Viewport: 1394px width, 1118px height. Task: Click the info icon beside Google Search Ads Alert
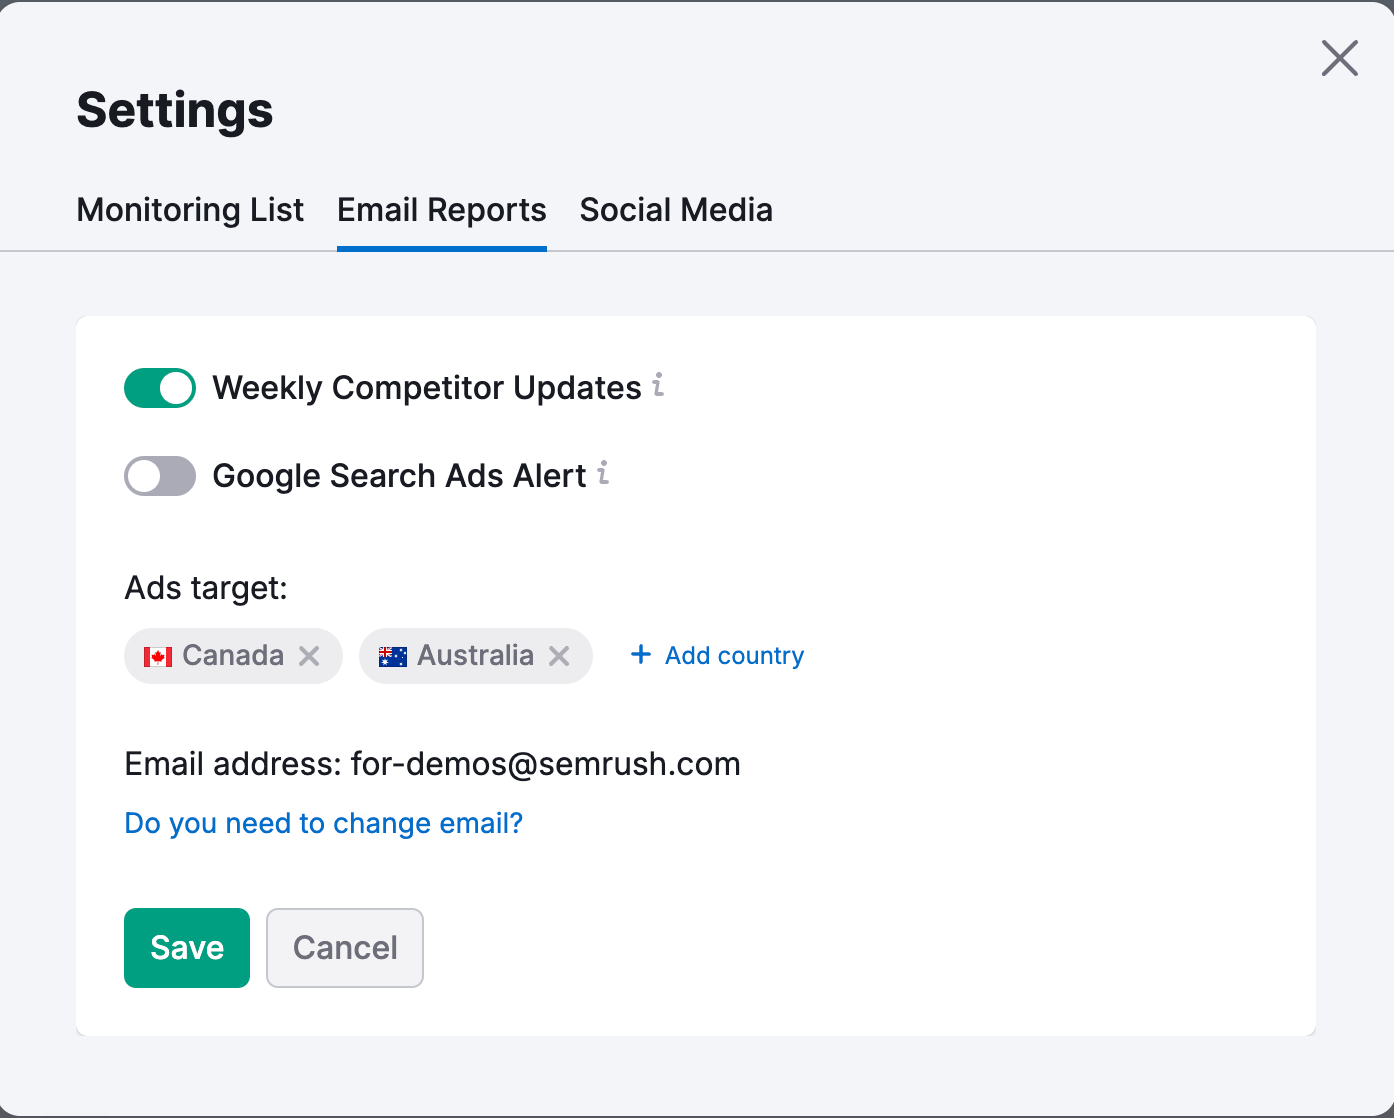click(602, 475)
